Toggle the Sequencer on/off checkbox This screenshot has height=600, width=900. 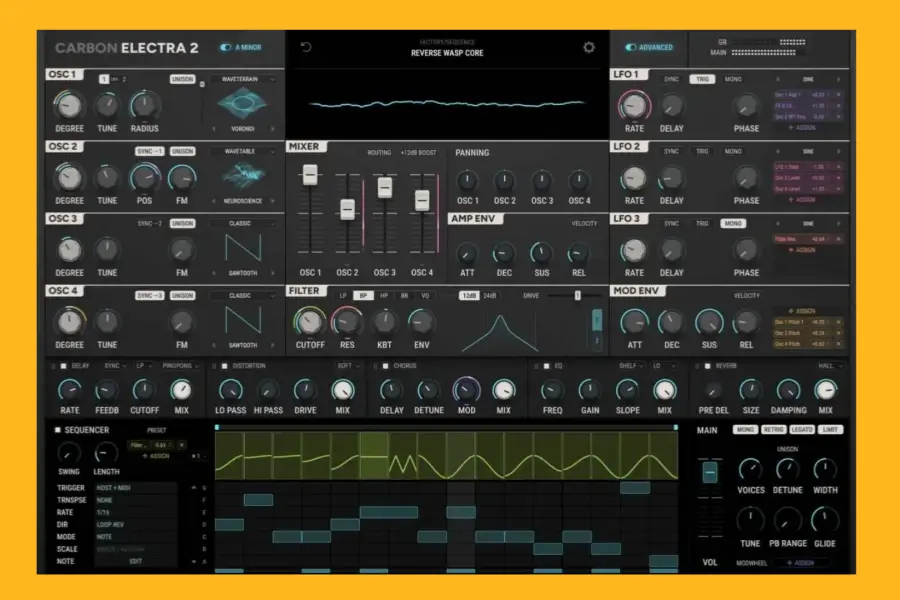click(x=57, y=429)
